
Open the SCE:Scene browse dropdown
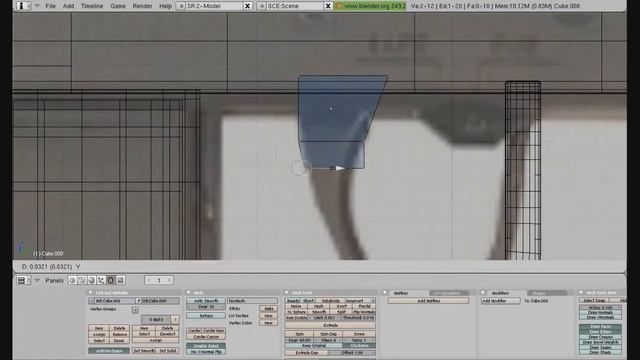(262, 6)
